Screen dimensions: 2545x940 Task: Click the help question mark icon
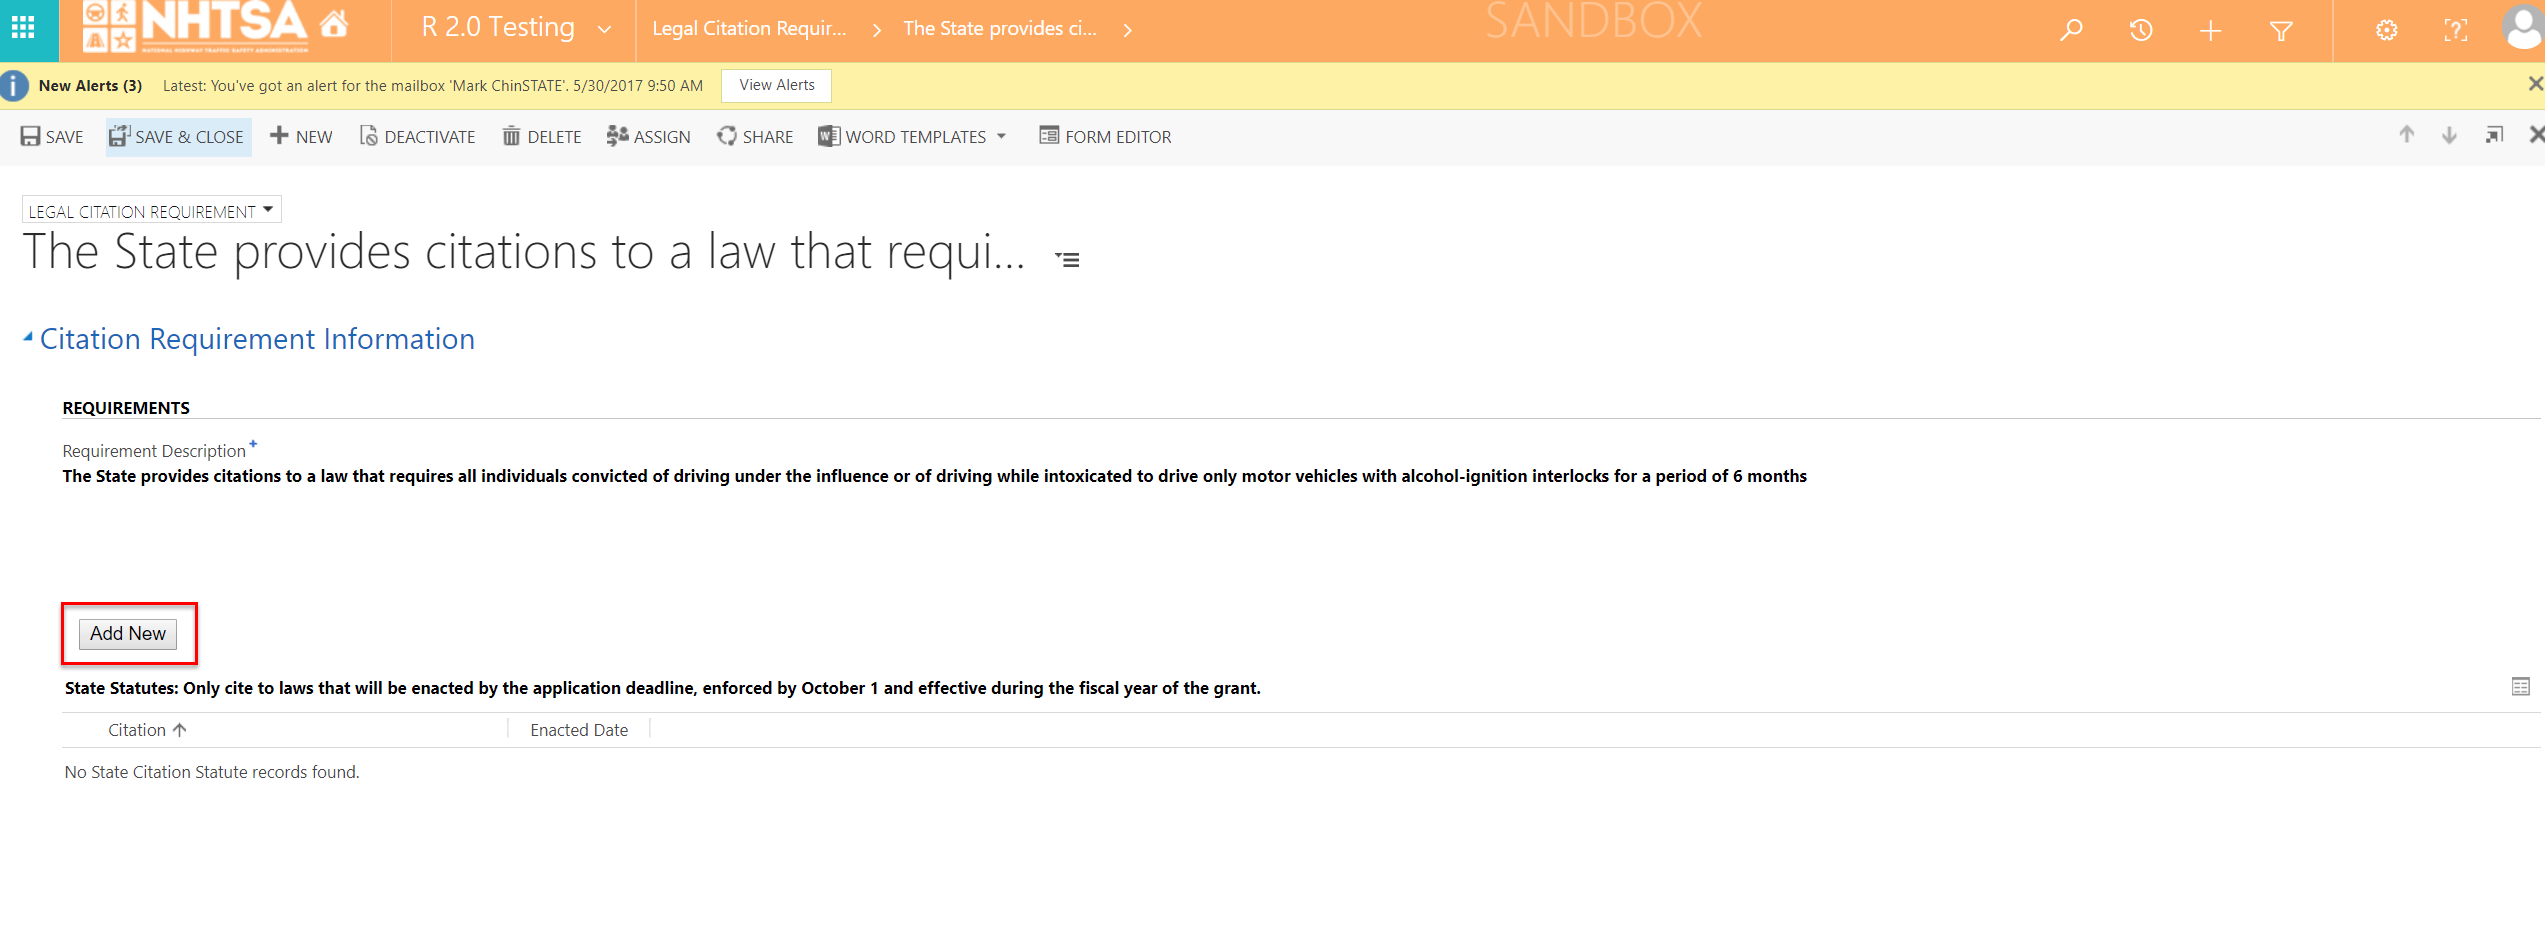click(x=2455, y=30)
